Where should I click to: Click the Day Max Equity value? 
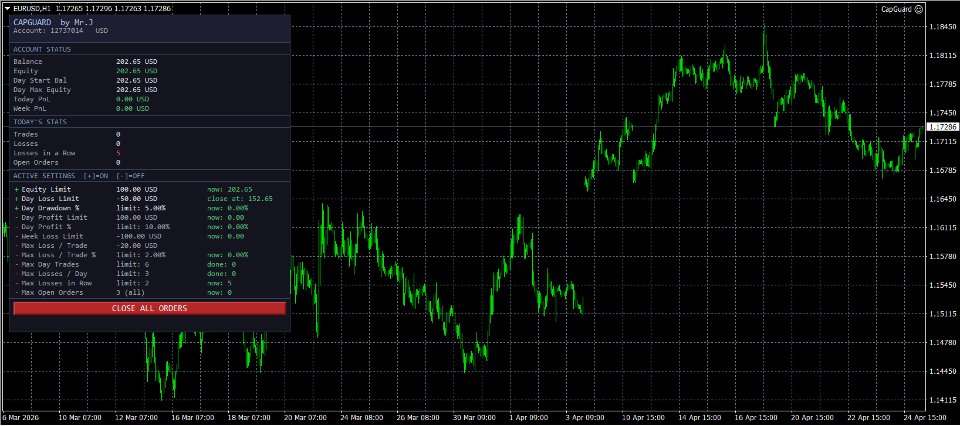pos(137,89)
